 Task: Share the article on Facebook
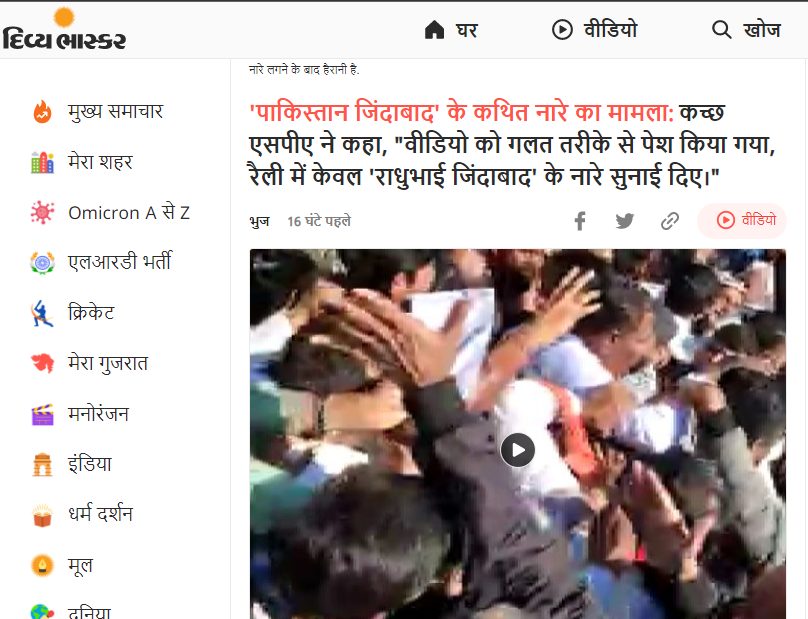580,221
